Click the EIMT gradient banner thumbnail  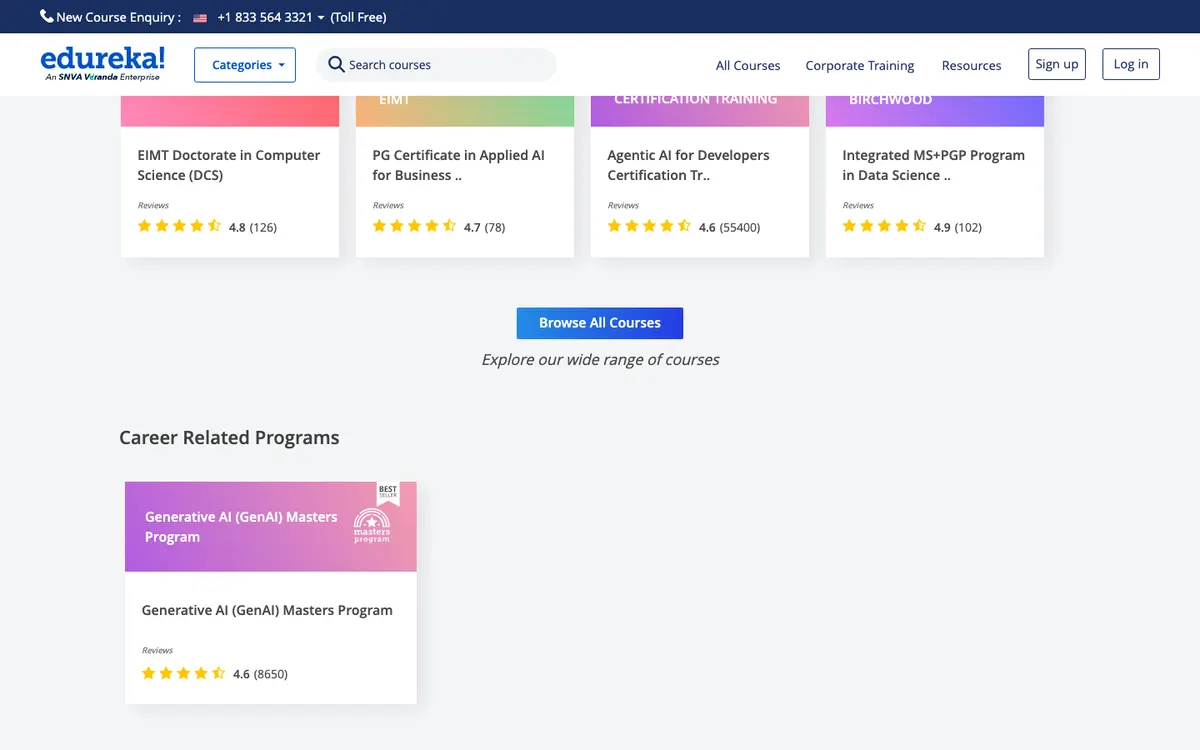pyautogui.click(x=465, y=111)
